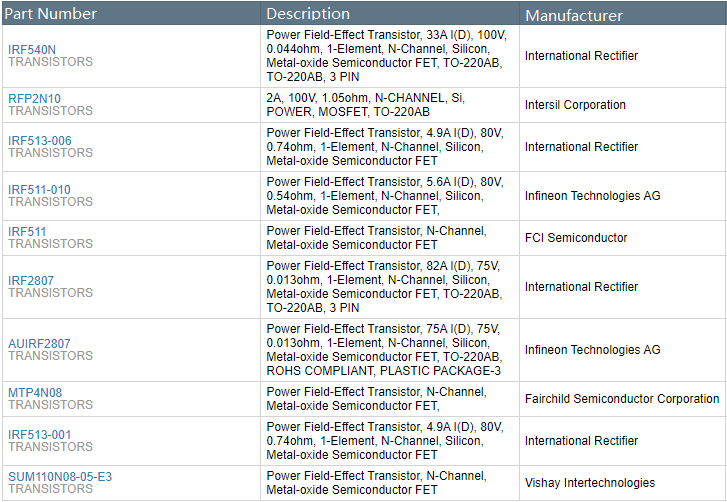Click the IRF2807 part number

(31, 280)
